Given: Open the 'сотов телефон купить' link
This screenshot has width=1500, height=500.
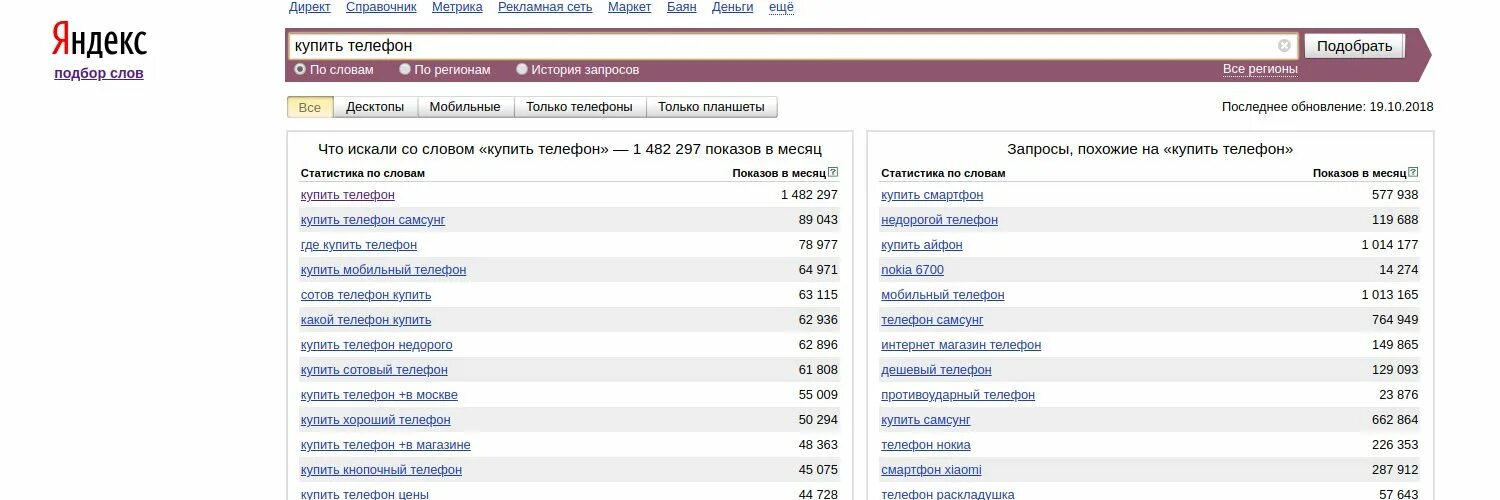Looking at the screenshot, I should pyautogui.click(x=366, y=295).
